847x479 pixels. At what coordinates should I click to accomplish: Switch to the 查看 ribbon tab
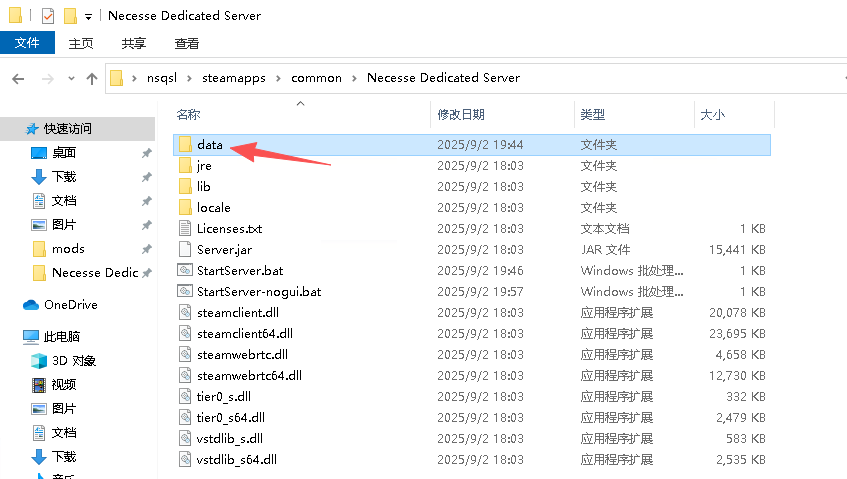click(x=187, y=43)
